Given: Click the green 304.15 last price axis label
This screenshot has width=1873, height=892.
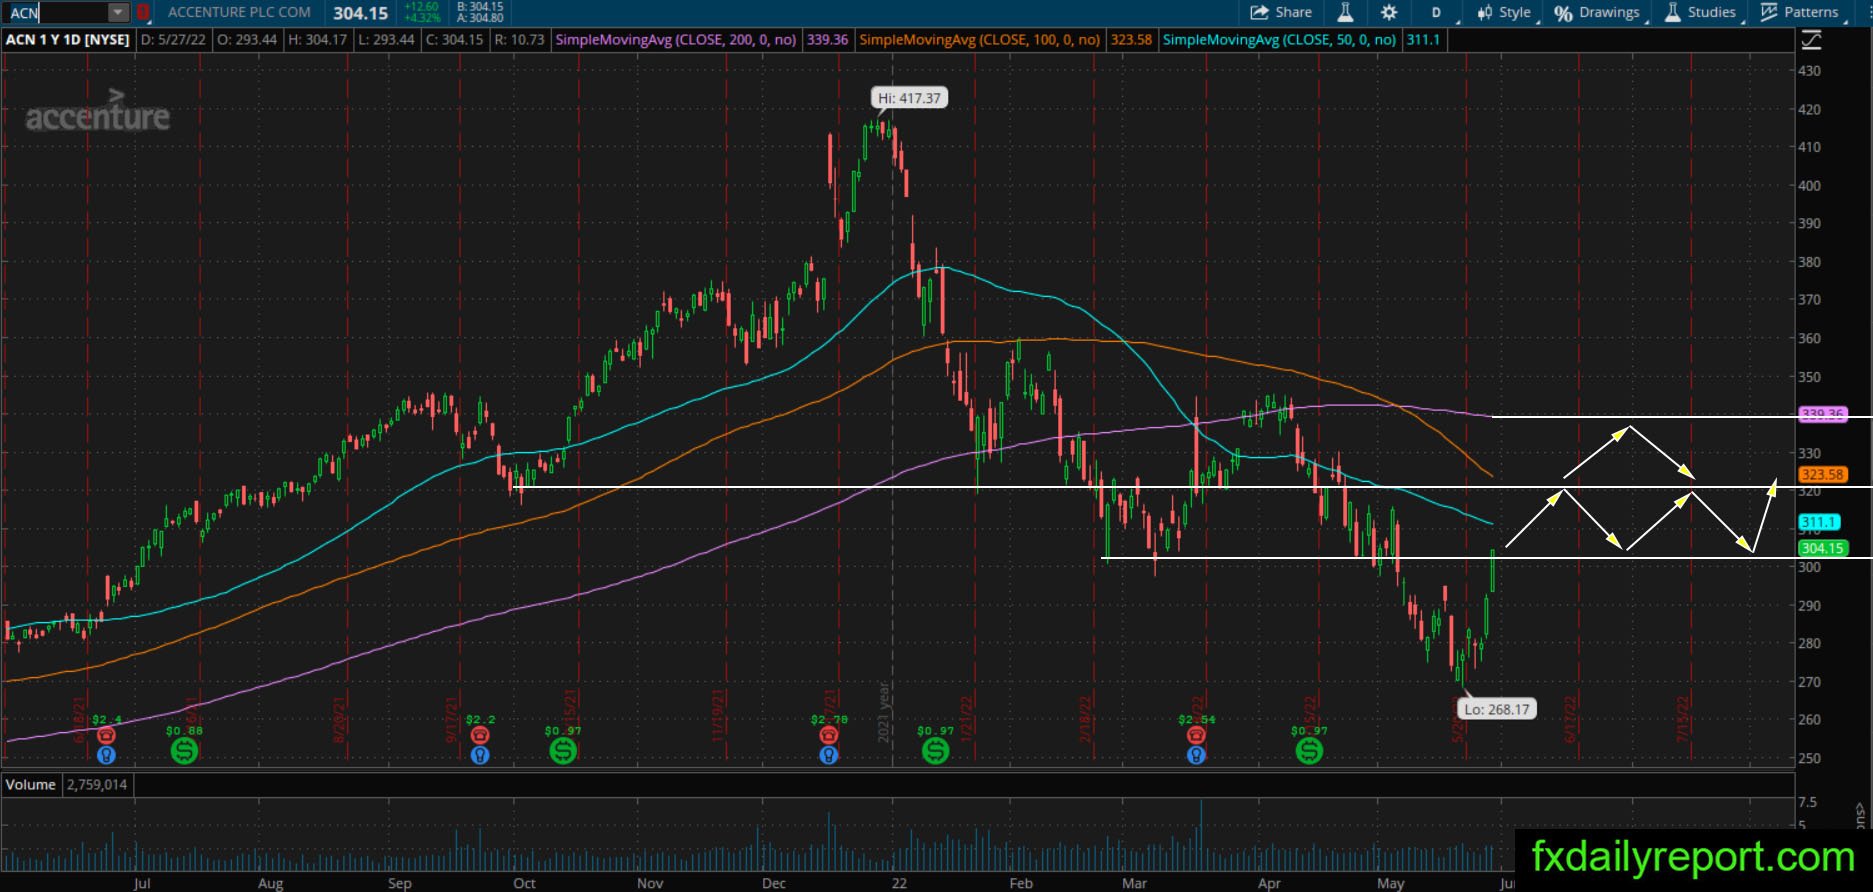Looking at the screenshot, I should click(1822, 548).
